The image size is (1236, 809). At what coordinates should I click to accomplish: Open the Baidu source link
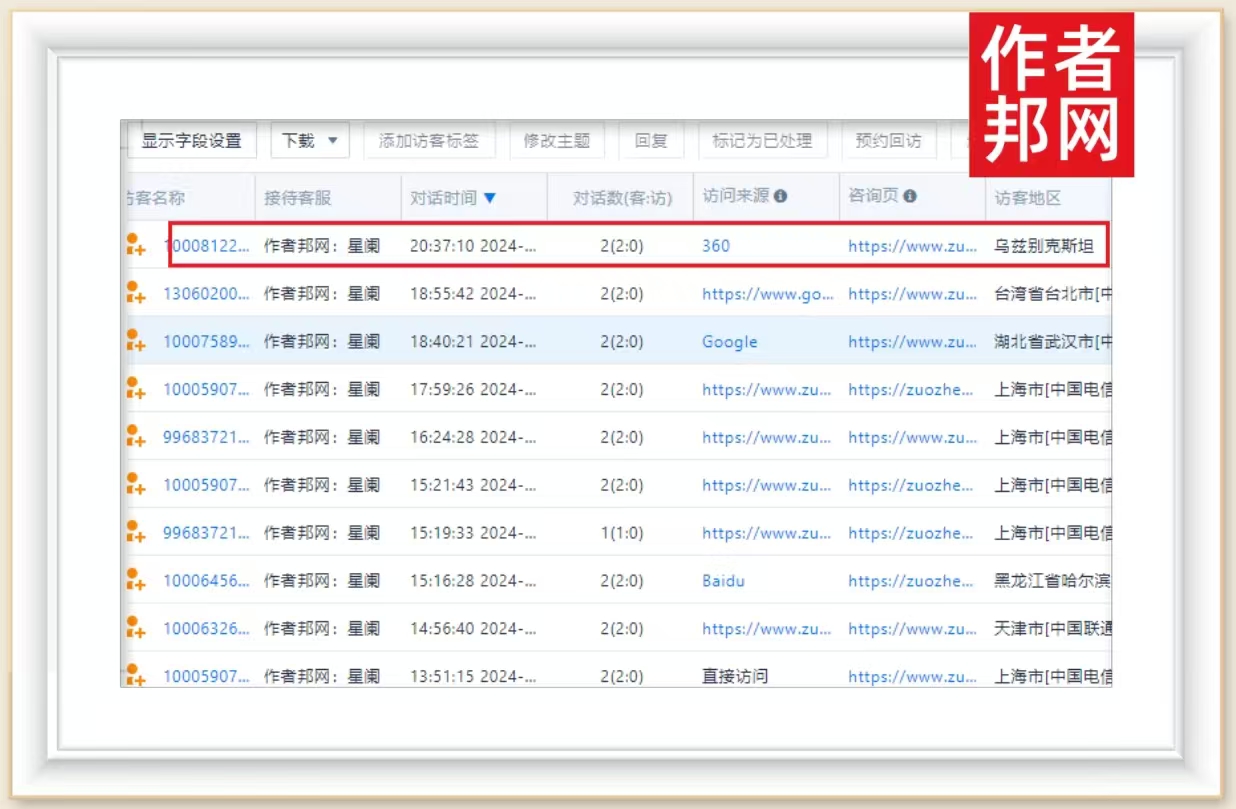[x=723, y=581]
